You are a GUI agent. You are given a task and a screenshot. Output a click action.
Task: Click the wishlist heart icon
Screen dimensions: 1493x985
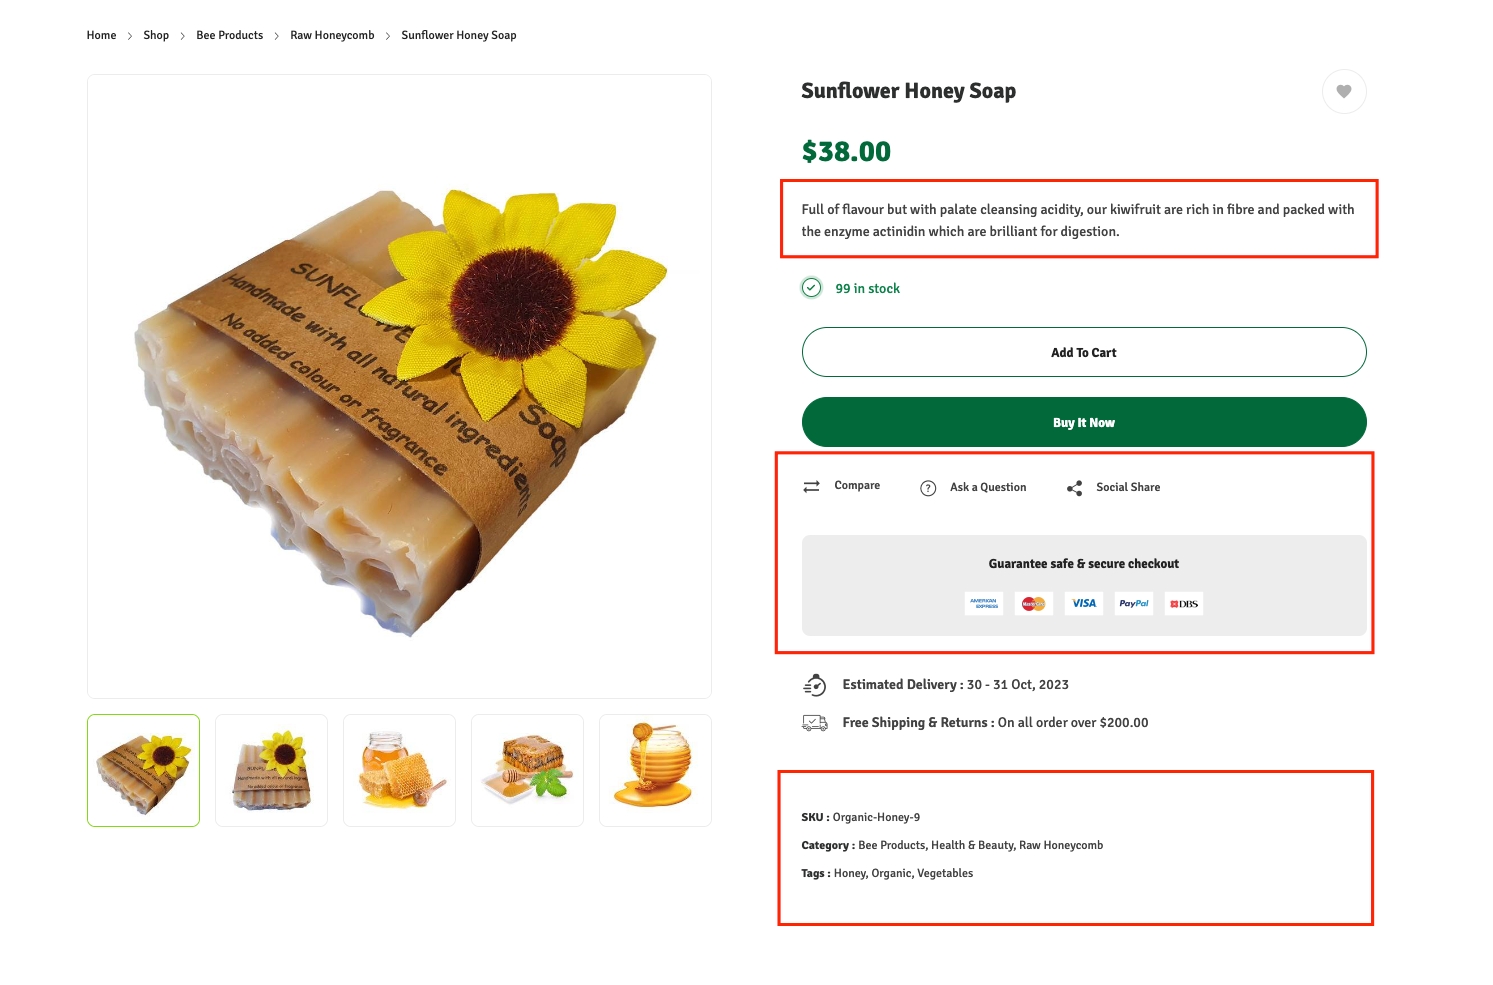click(x=1343, y=92)
